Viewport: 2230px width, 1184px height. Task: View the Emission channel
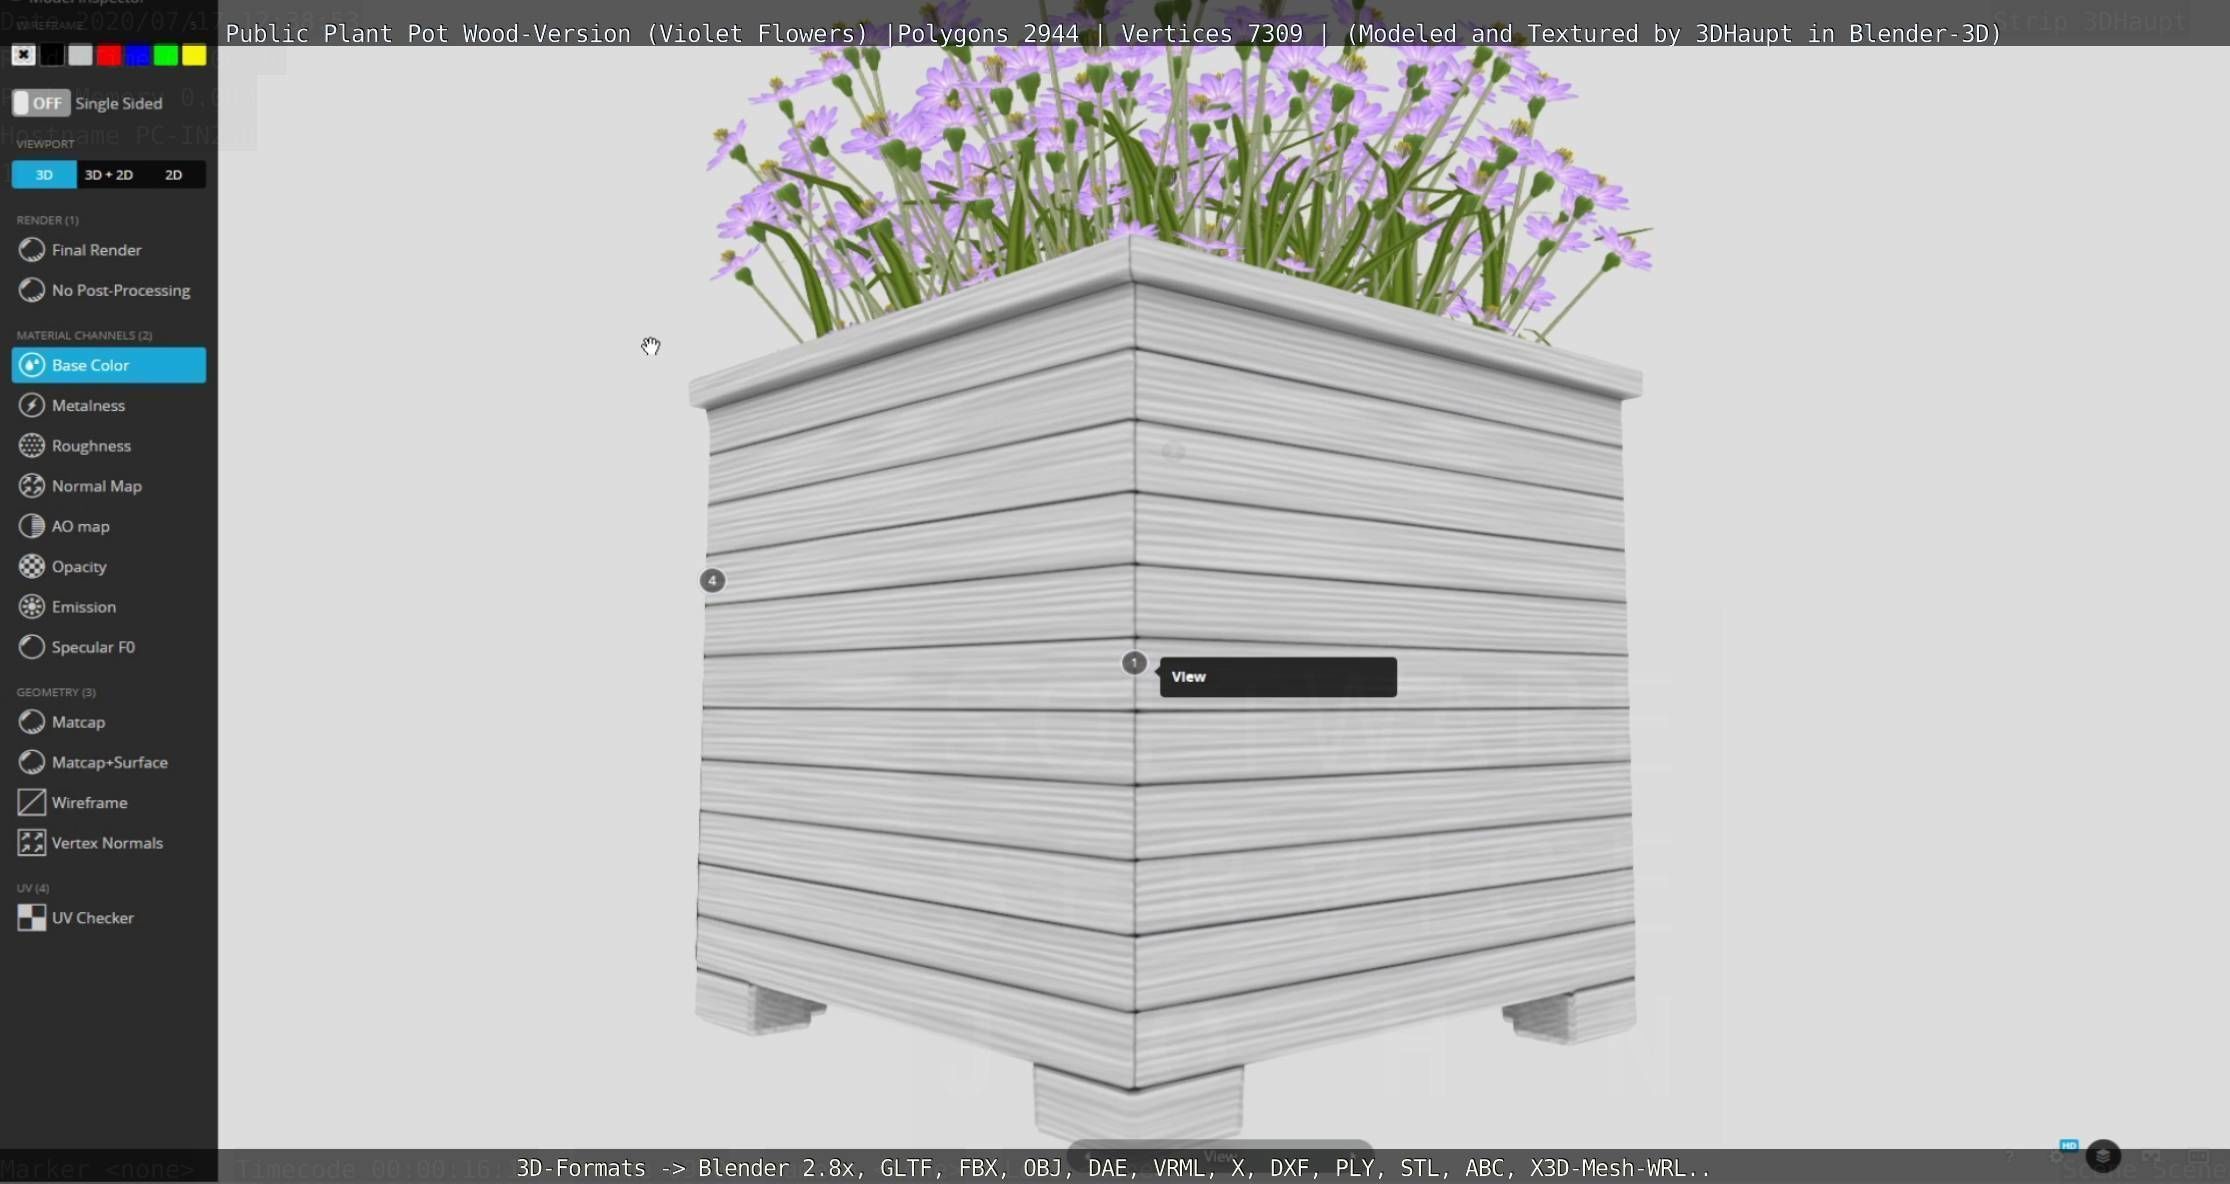click(x=108, y=606)
